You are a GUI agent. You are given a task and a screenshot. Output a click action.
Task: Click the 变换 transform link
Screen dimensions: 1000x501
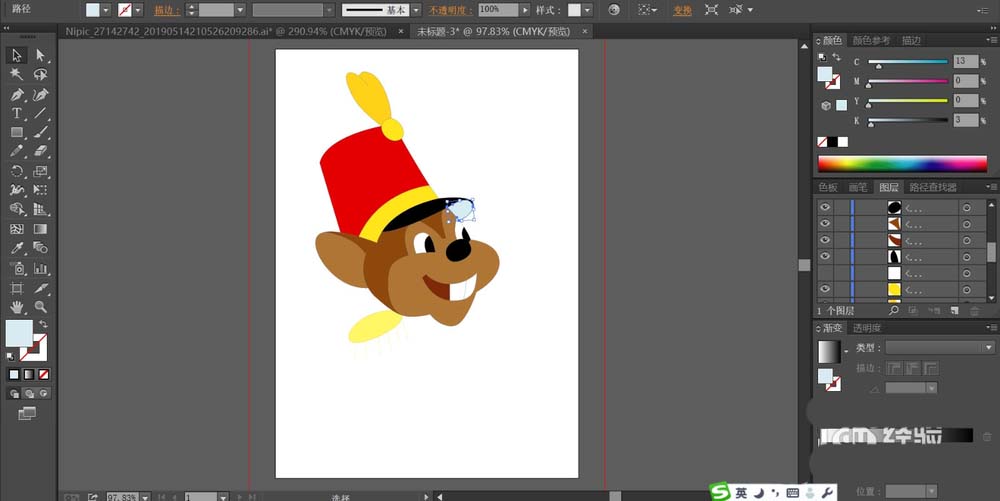click(x=682, y=10)
